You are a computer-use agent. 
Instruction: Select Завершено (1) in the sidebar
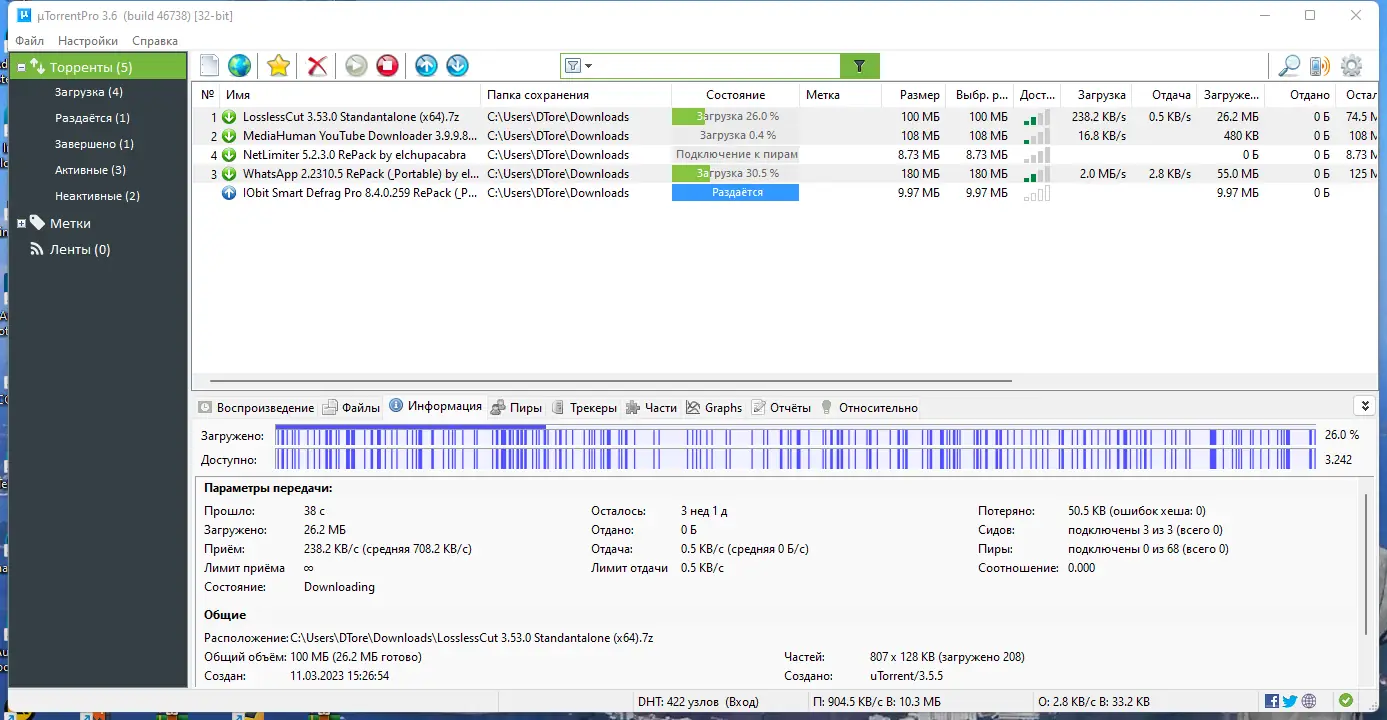[94, 144]
